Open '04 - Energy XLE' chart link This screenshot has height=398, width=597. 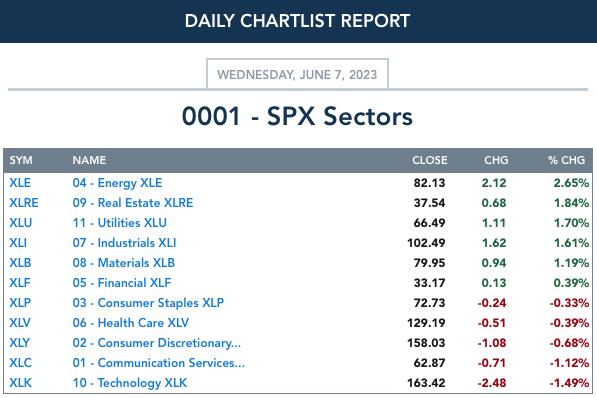117,183
